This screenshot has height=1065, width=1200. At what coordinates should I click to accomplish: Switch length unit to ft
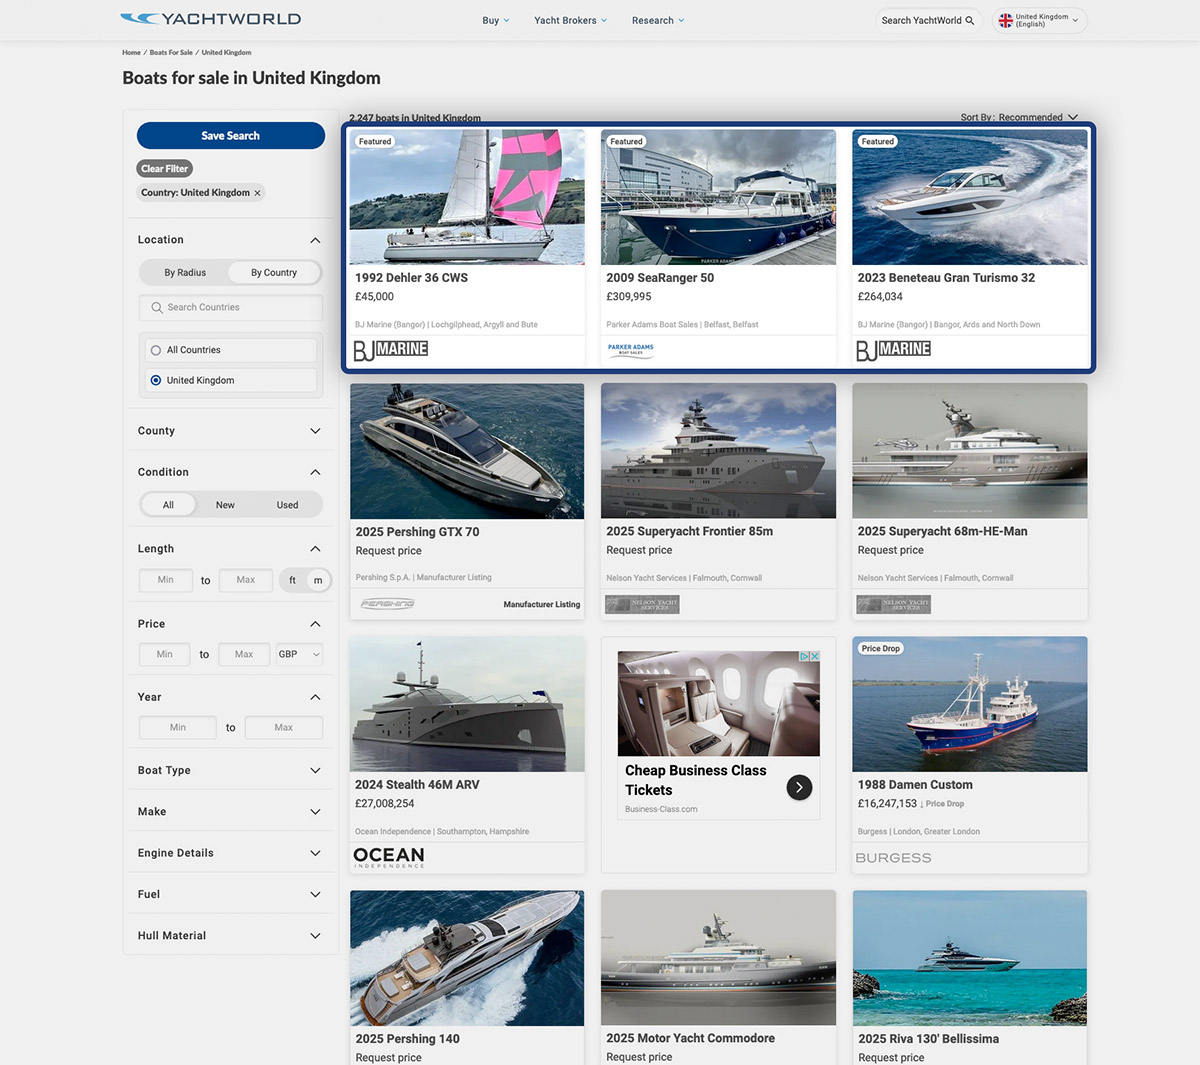(292, 580)
